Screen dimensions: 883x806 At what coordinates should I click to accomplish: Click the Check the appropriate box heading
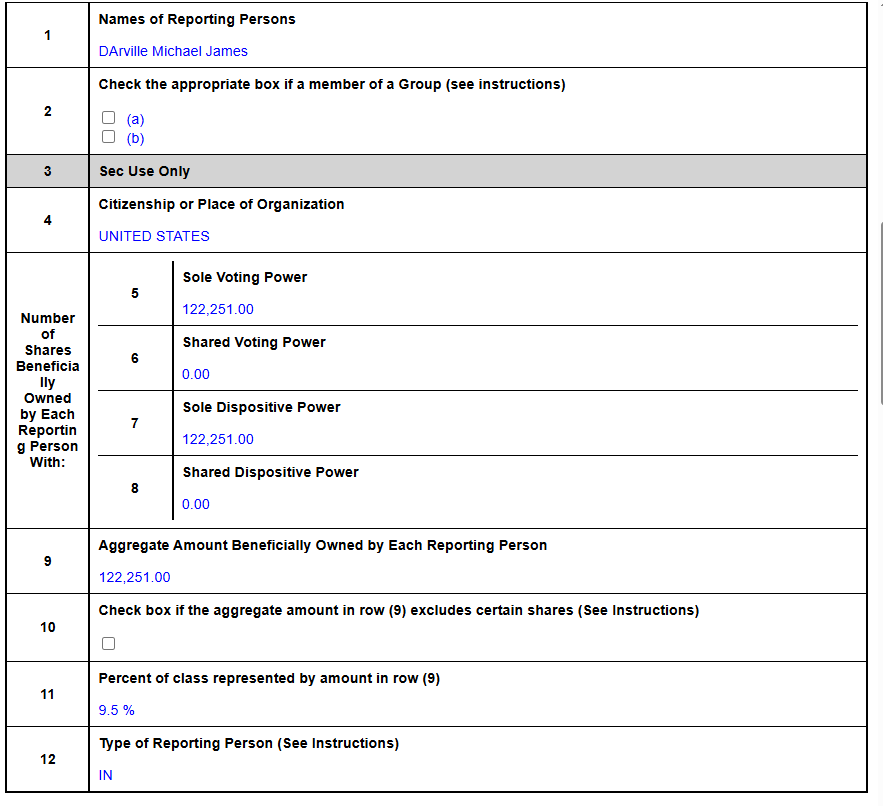[332, 84]
